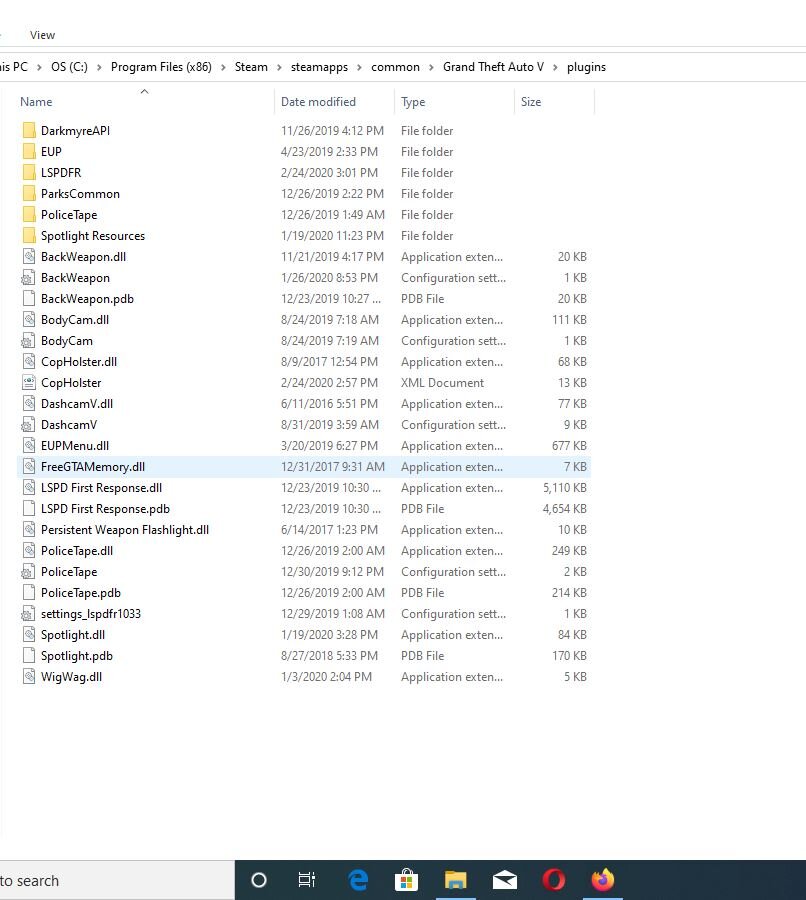Screen dimensions: 806x900
Task: Click the DashcamV.dll file icon
Action: (x=29, y=404)
